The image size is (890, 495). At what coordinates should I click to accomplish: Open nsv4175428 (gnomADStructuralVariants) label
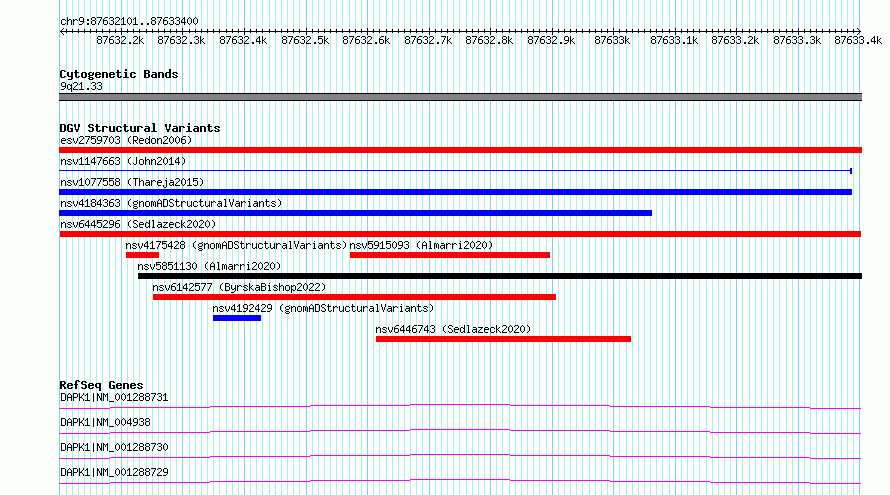(x=236, y=245)
